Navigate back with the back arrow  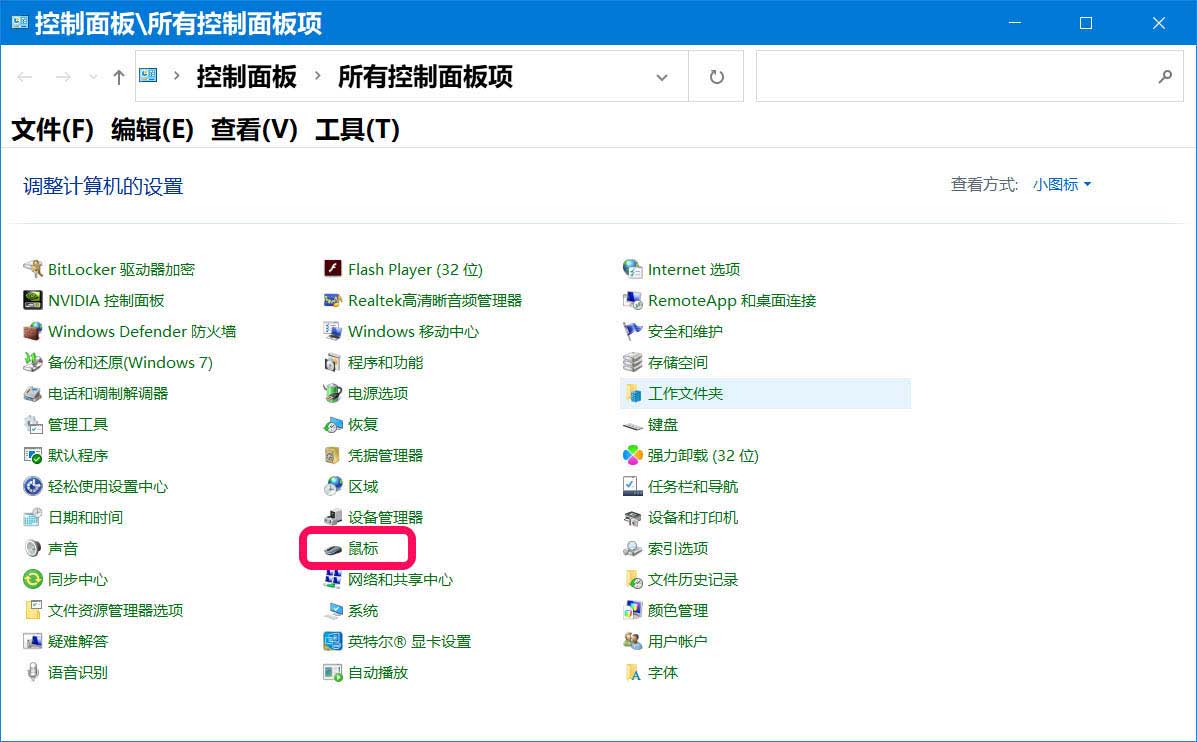click(24, 77)
